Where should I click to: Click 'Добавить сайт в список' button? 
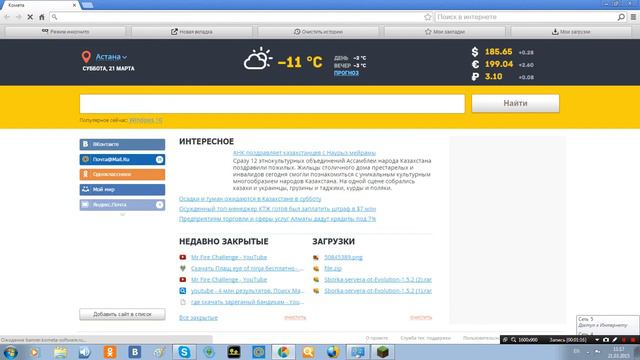click(122, 314)
